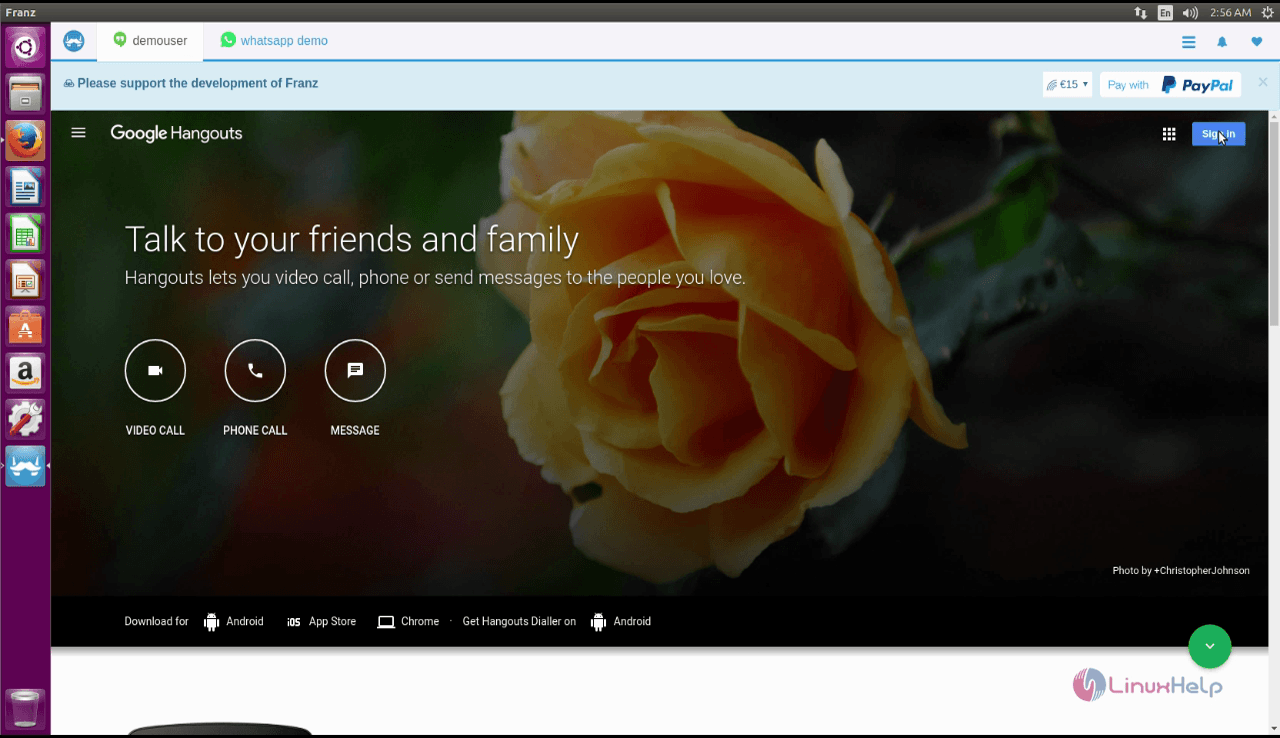Open the Google apps grid icon
The image size is (1280, 738).
[x=1169, y=134]
